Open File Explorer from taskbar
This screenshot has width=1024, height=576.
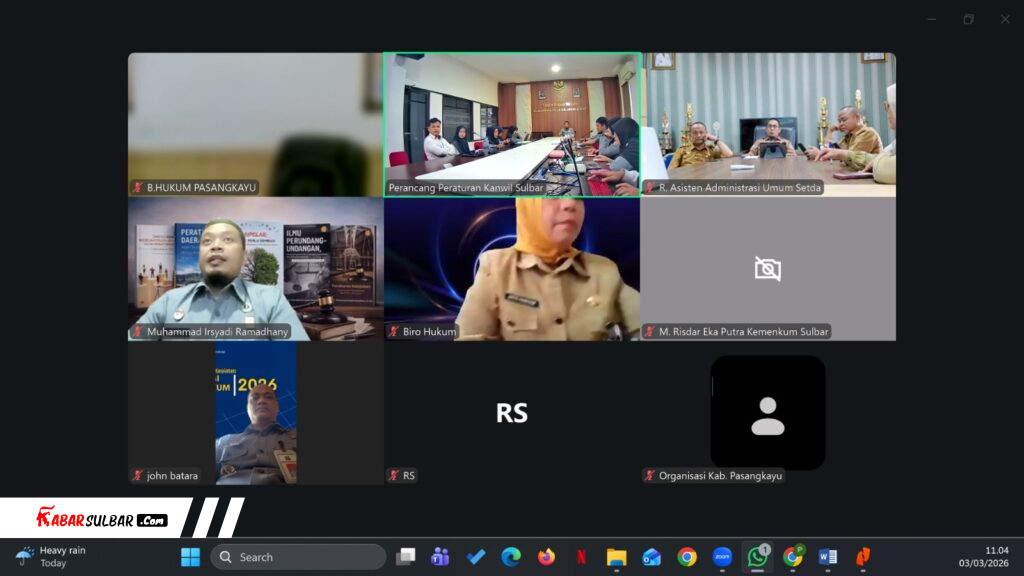point(616,557)
